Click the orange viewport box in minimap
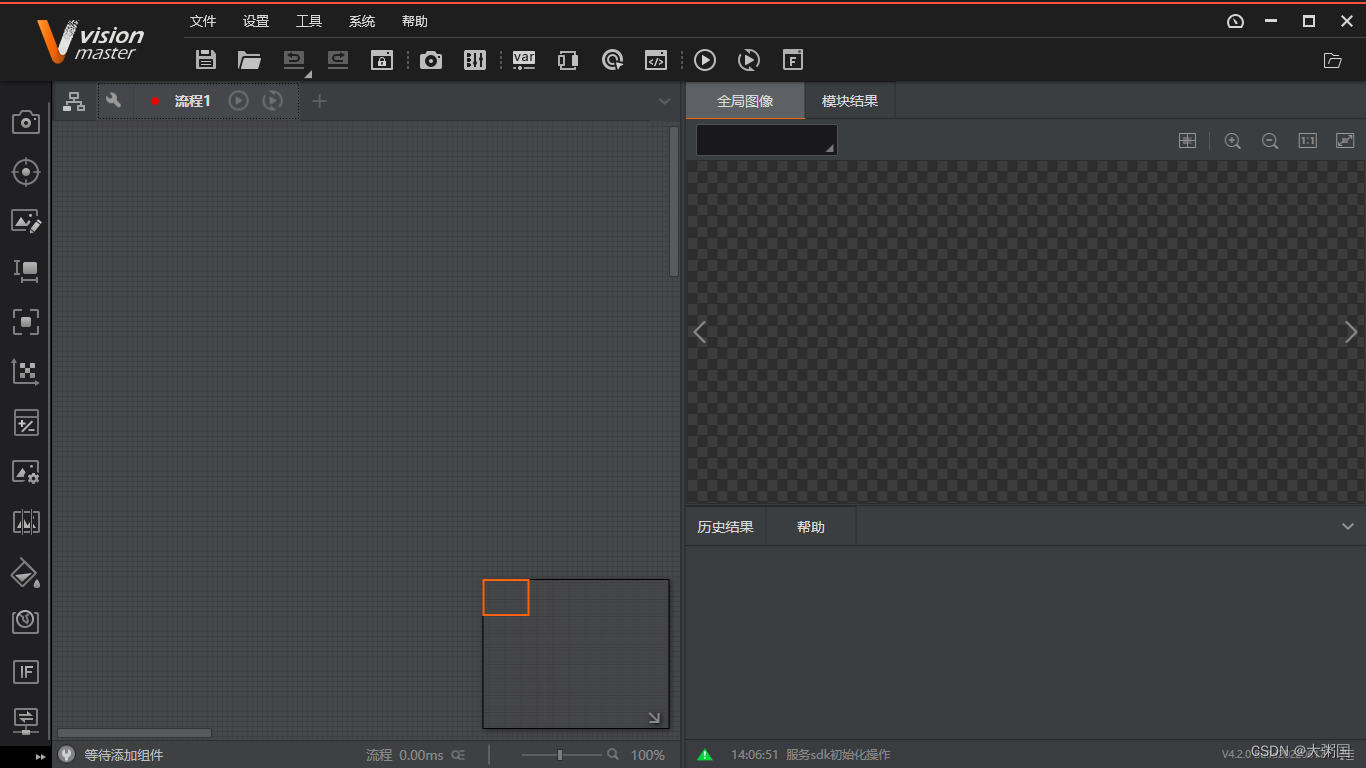The width and height of the screenshot is (1366, 768). pyautogui.click(x=506, y=597)
